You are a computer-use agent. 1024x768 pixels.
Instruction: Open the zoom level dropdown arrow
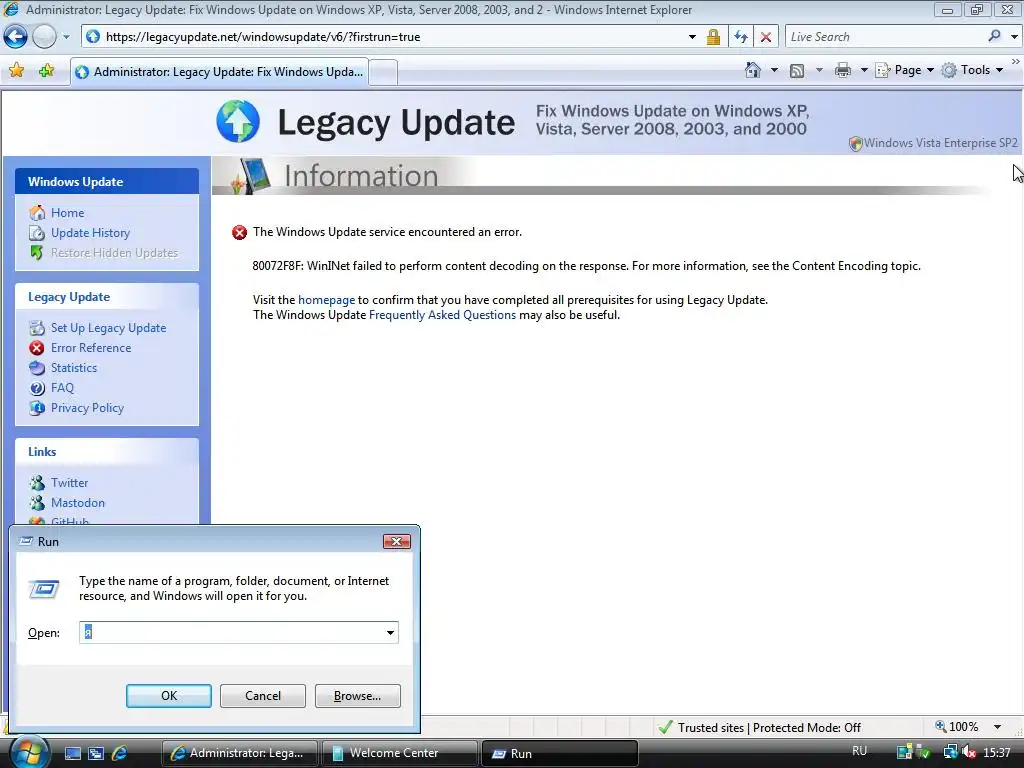click(997, 727)
